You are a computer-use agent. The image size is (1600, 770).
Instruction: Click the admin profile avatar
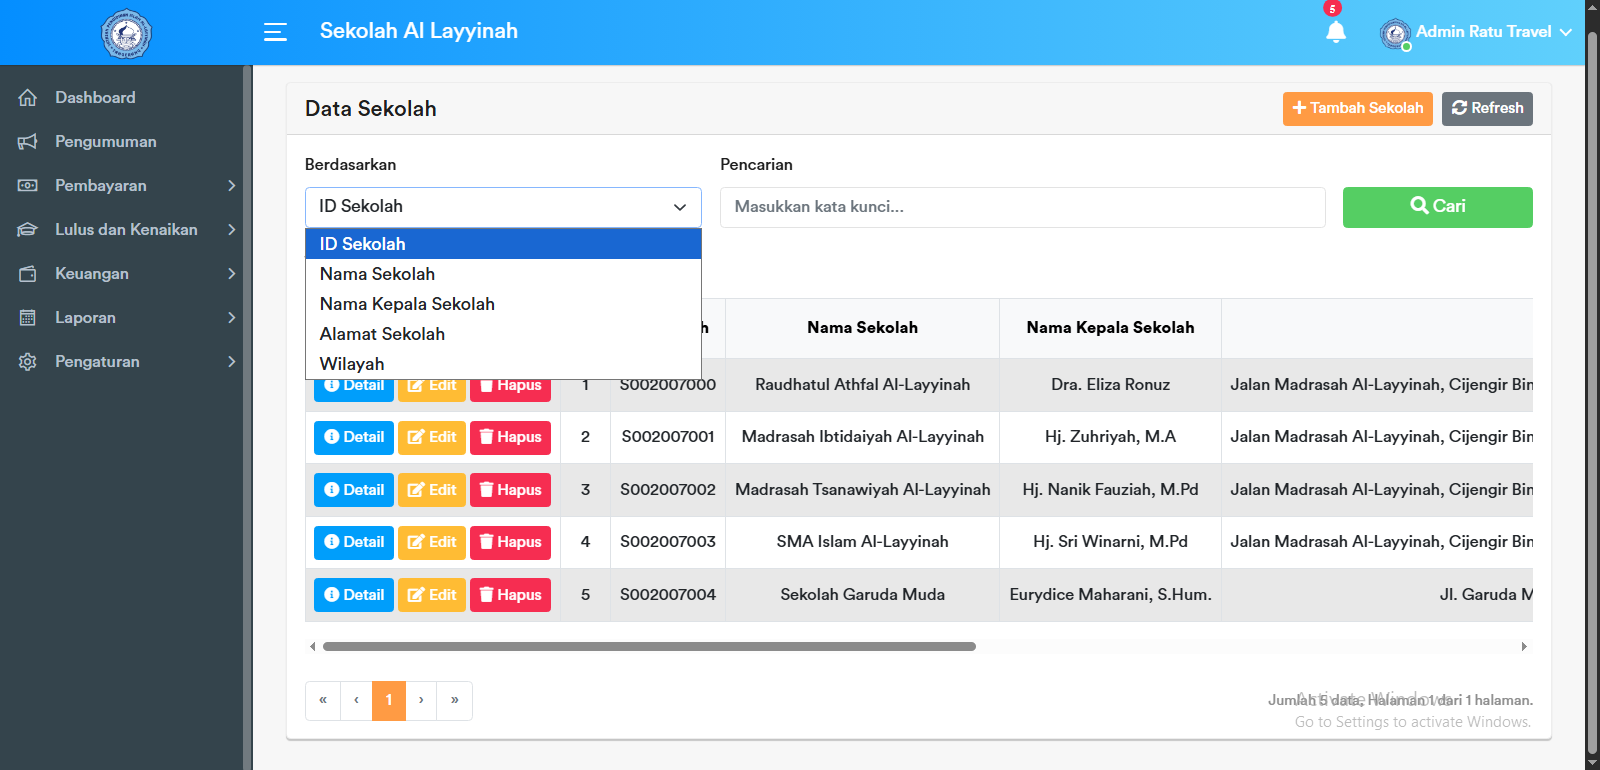pyautogui.click(x=1395, y=34)
